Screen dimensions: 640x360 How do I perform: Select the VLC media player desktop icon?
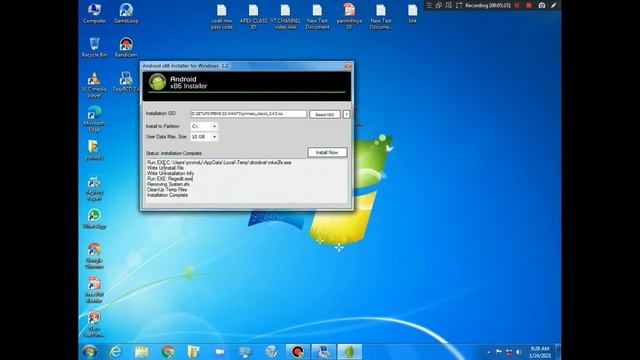pos(94,84)
